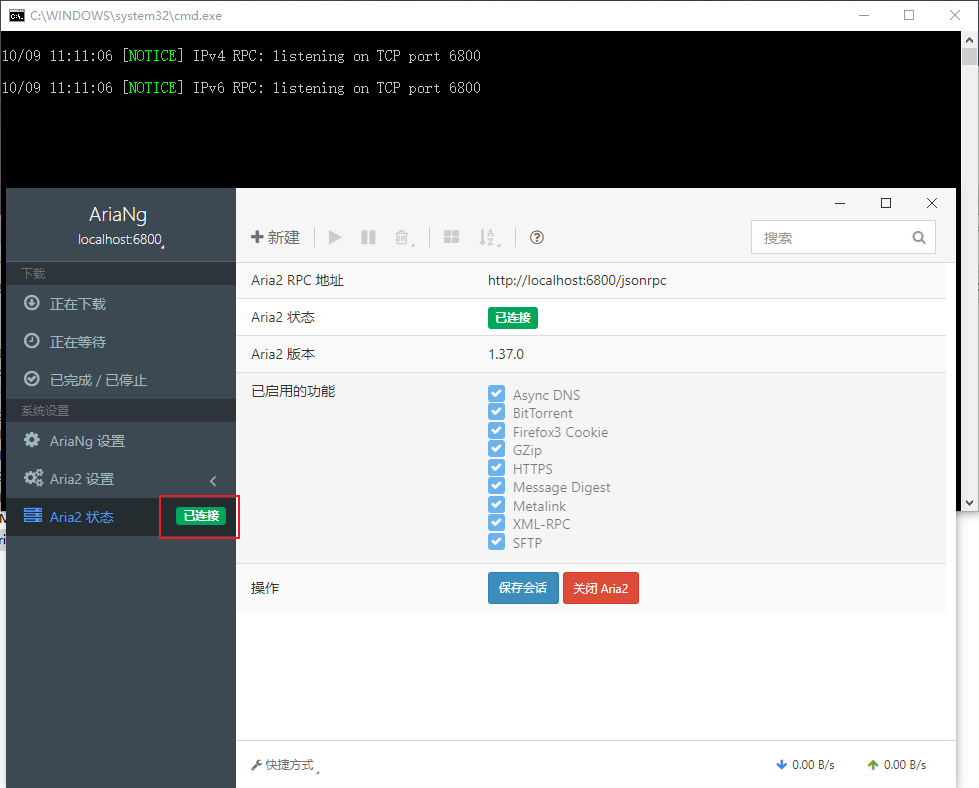Click the AriaNg title in sidebar
Image resolution: width=979 pixels, height=788 pixels.
(118, 215)
